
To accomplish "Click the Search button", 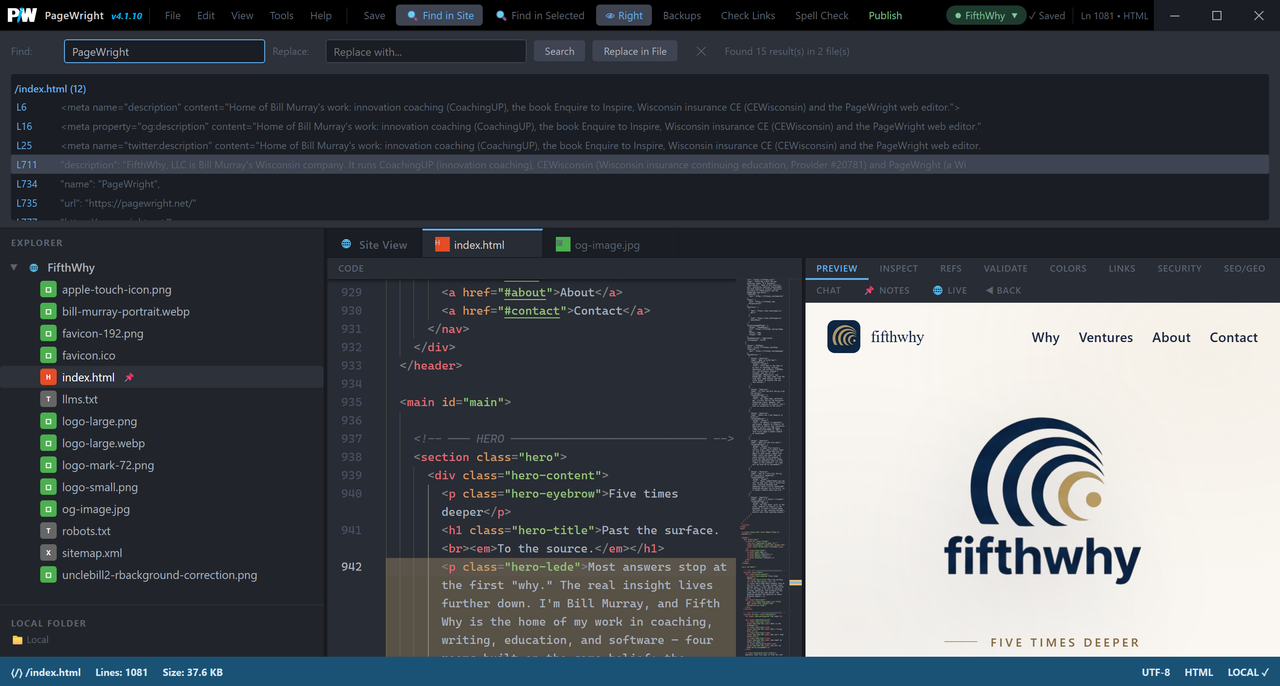I will 560,51.
